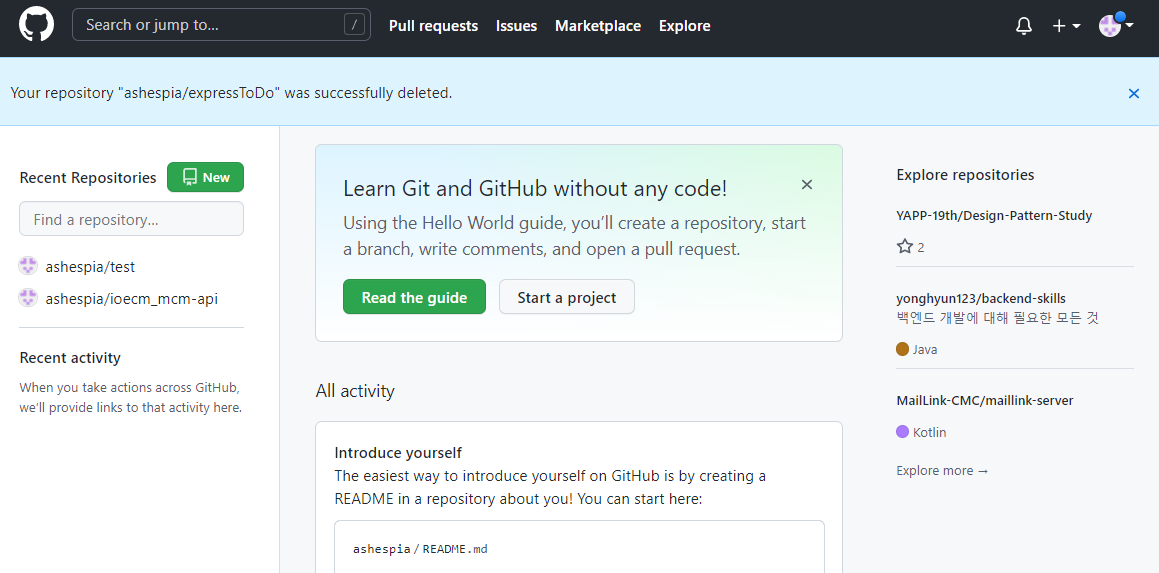Click the Kotlin language color dot
The height and width of the screenshot is (573, 1159).
pos(903,432)
